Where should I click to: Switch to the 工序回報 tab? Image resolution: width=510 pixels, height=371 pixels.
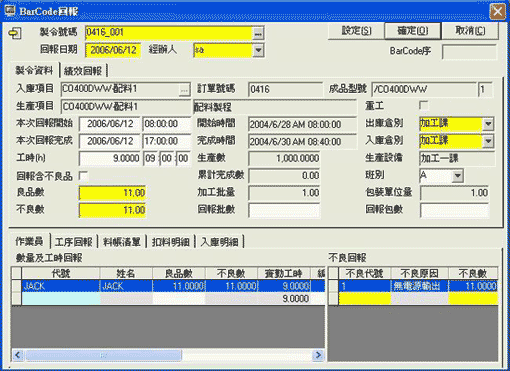tap(74, 242)
